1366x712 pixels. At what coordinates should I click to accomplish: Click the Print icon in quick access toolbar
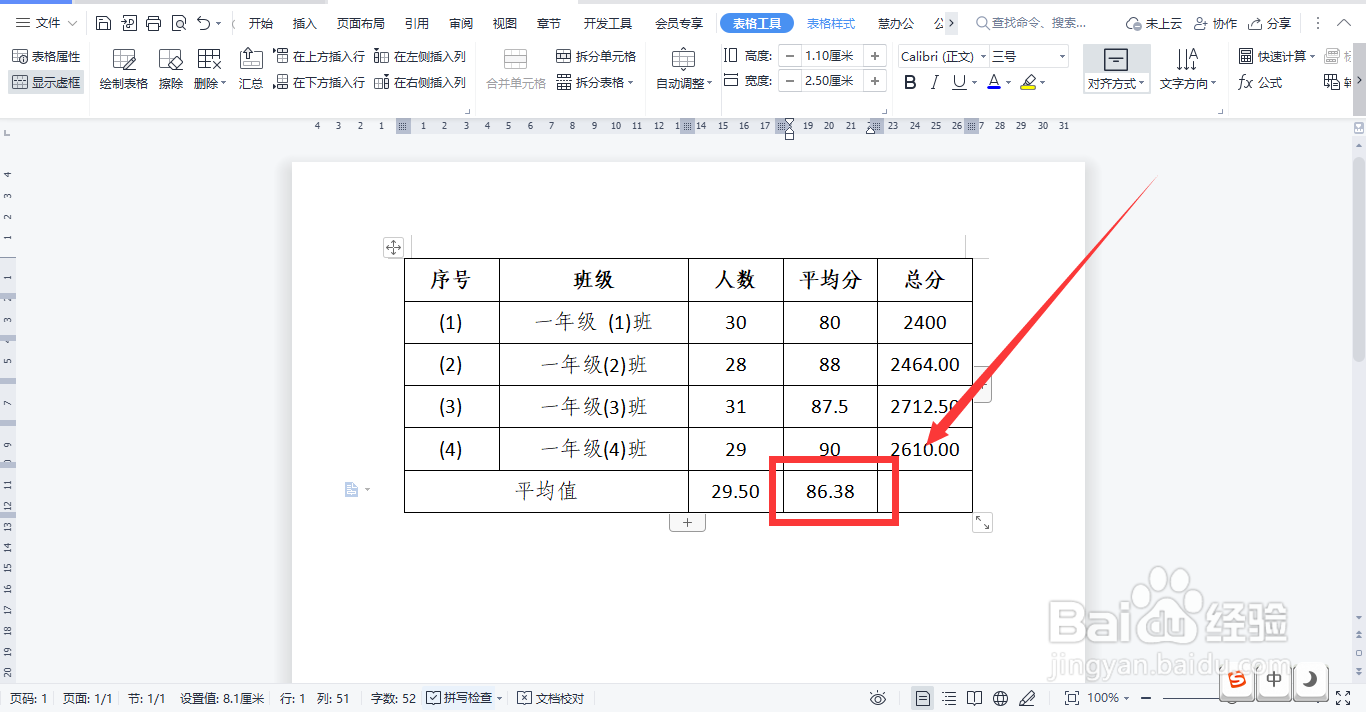pyautogui.click(x=153, y=23)
